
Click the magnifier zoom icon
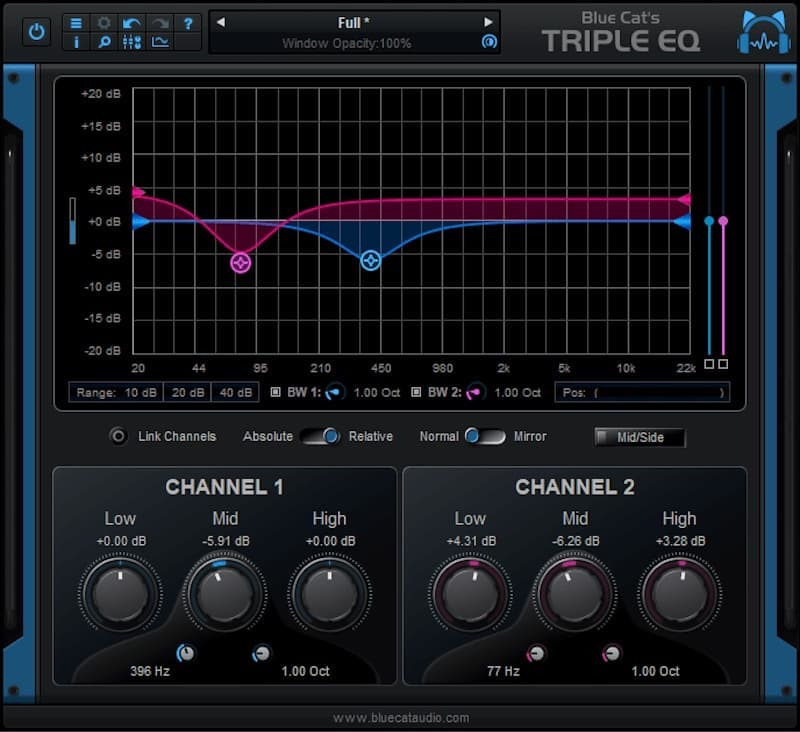point(104,42)
